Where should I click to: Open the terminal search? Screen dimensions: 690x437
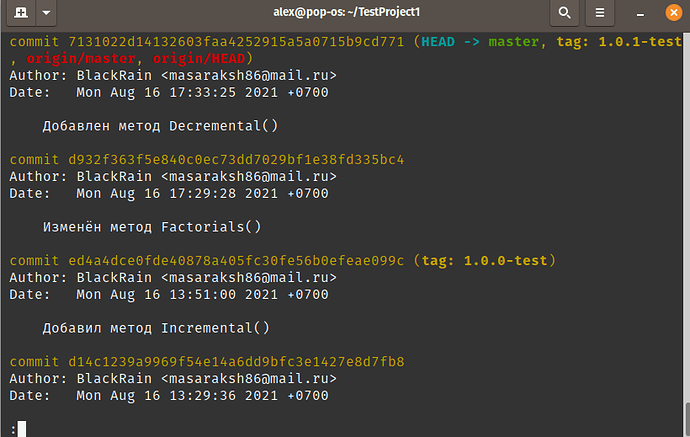point(564,12)
